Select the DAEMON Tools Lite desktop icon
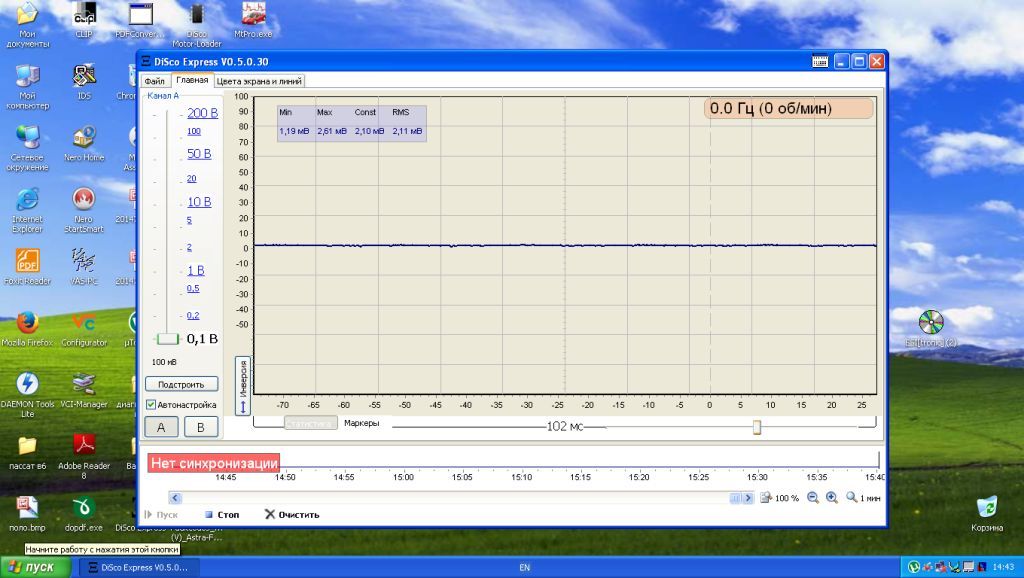1024x578 pixels. tap(27, 395)
